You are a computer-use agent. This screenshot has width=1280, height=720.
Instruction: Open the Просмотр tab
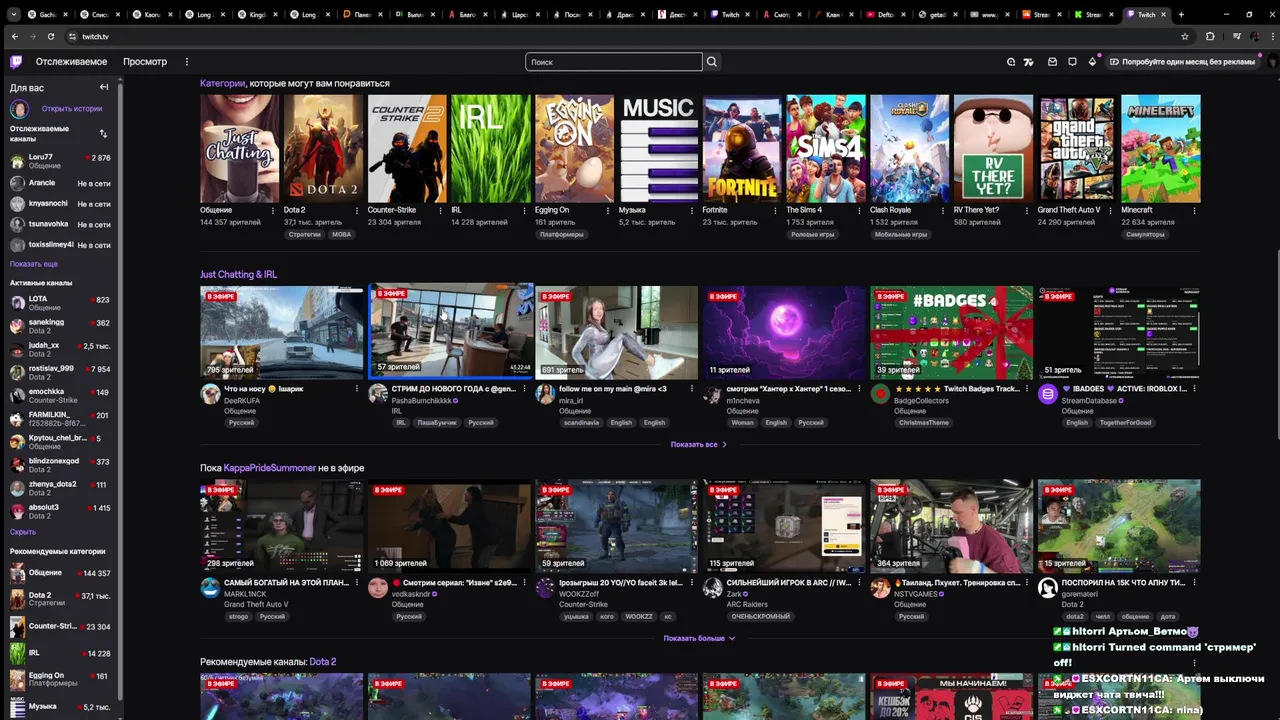point(145,62)
